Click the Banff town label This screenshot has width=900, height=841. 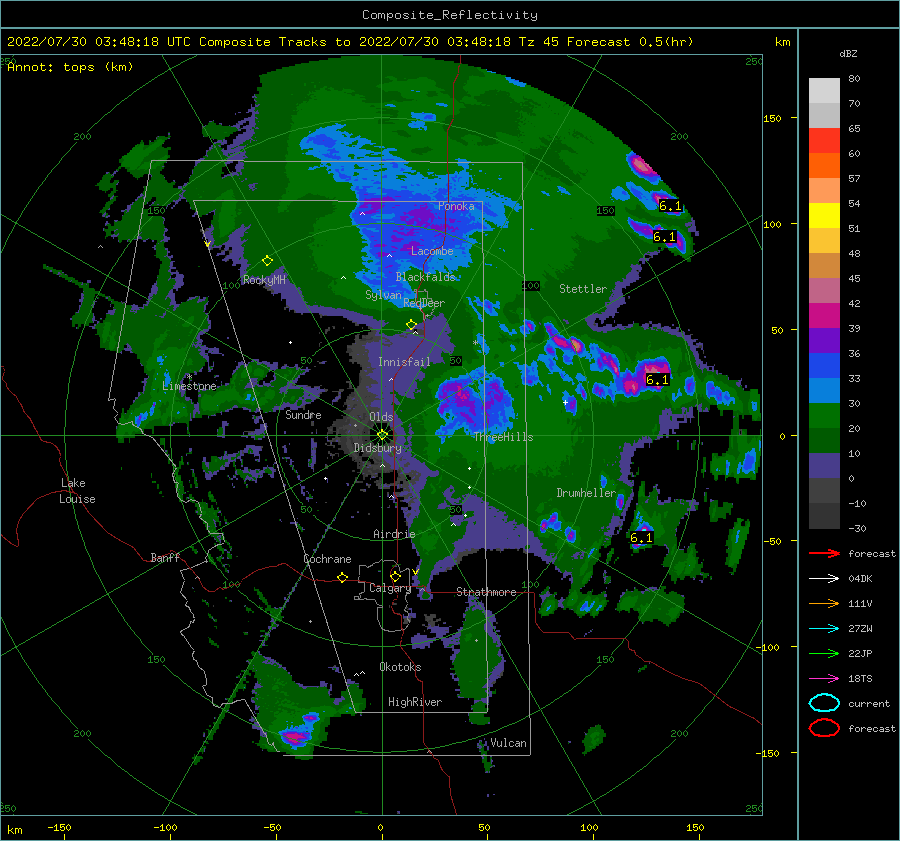[x=165, y=557]
